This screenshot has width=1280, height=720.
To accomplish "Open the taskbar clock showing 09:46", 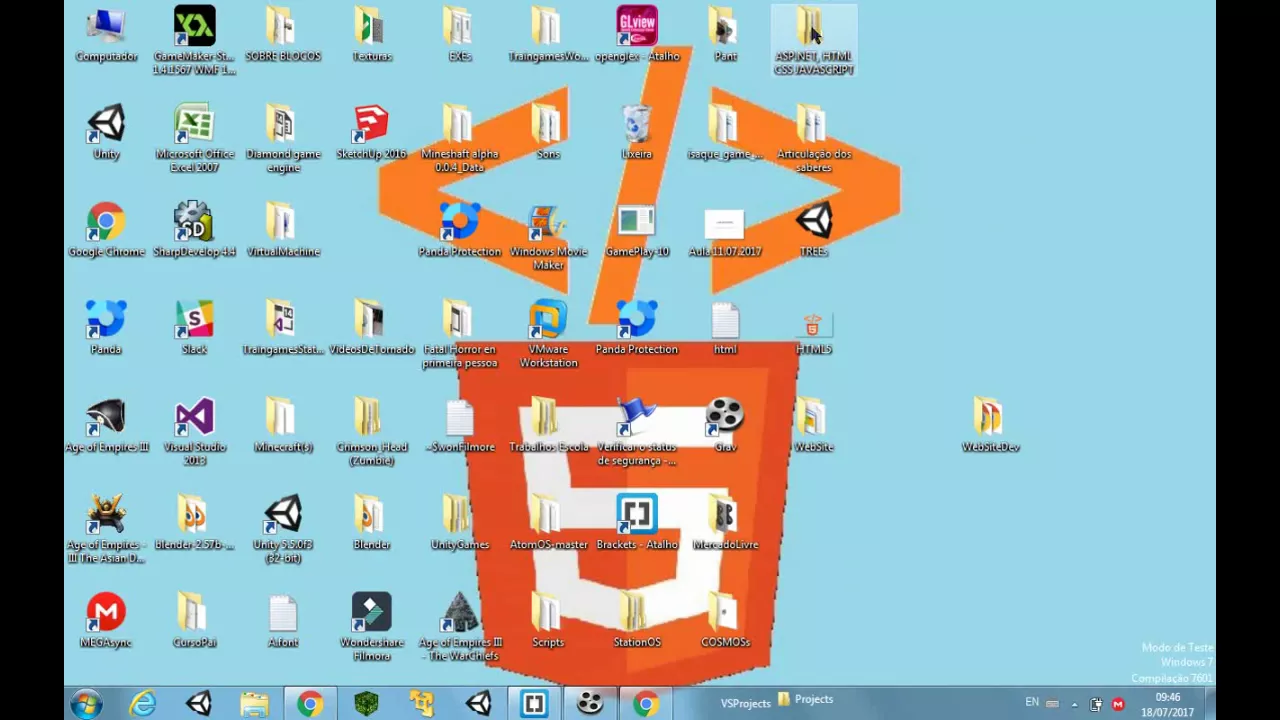I will coord(1168,704).
